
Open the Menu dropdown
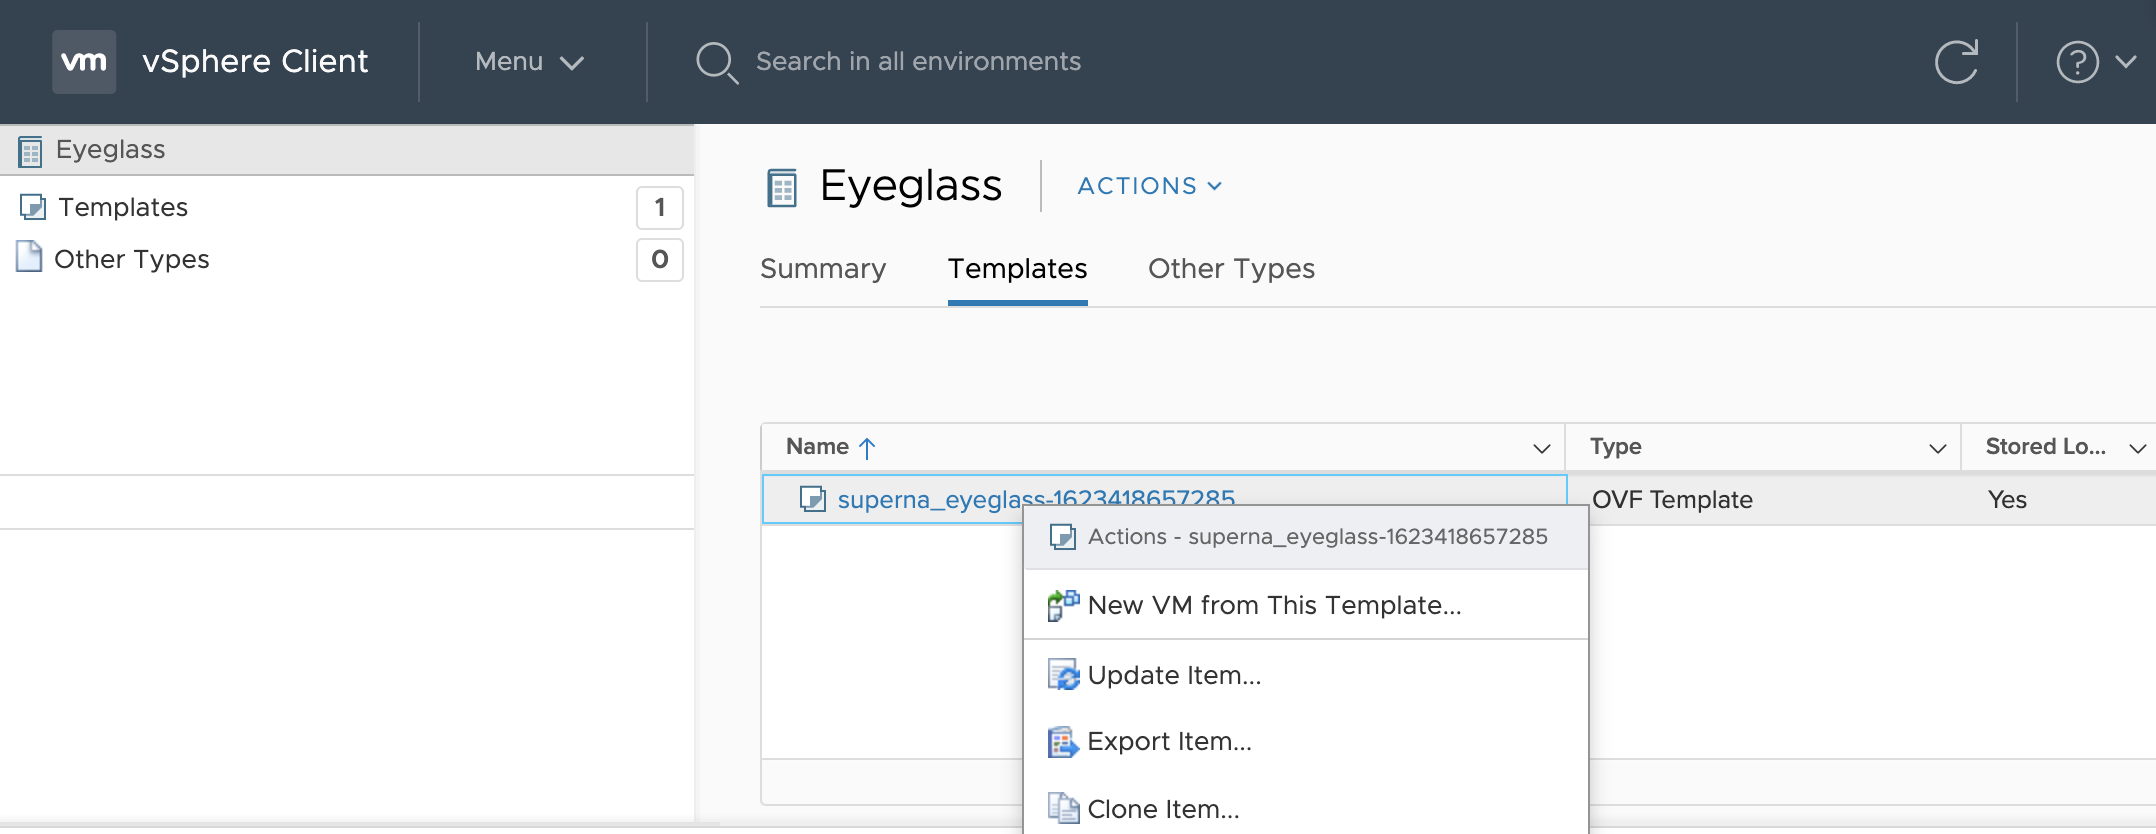[529, 62]
